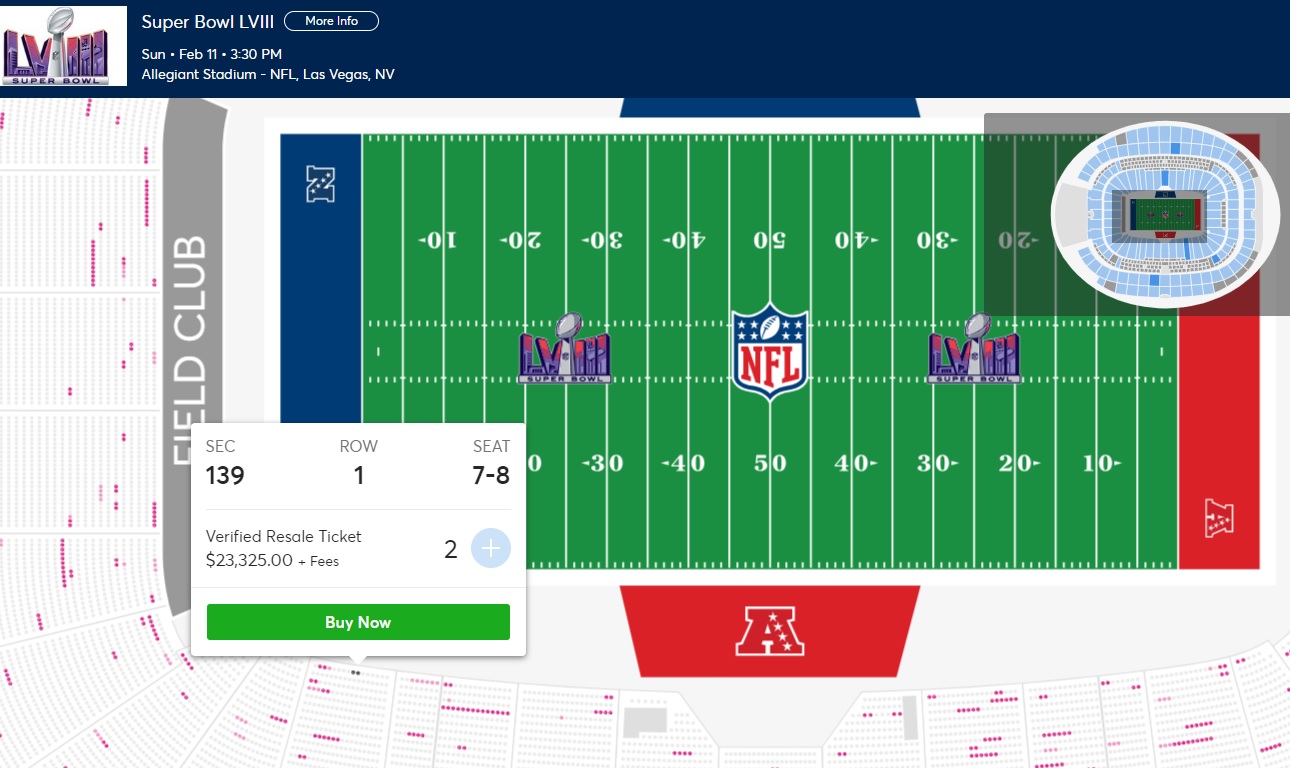
Task: Click the NFL shield logo at midfield
Action: 769,351
